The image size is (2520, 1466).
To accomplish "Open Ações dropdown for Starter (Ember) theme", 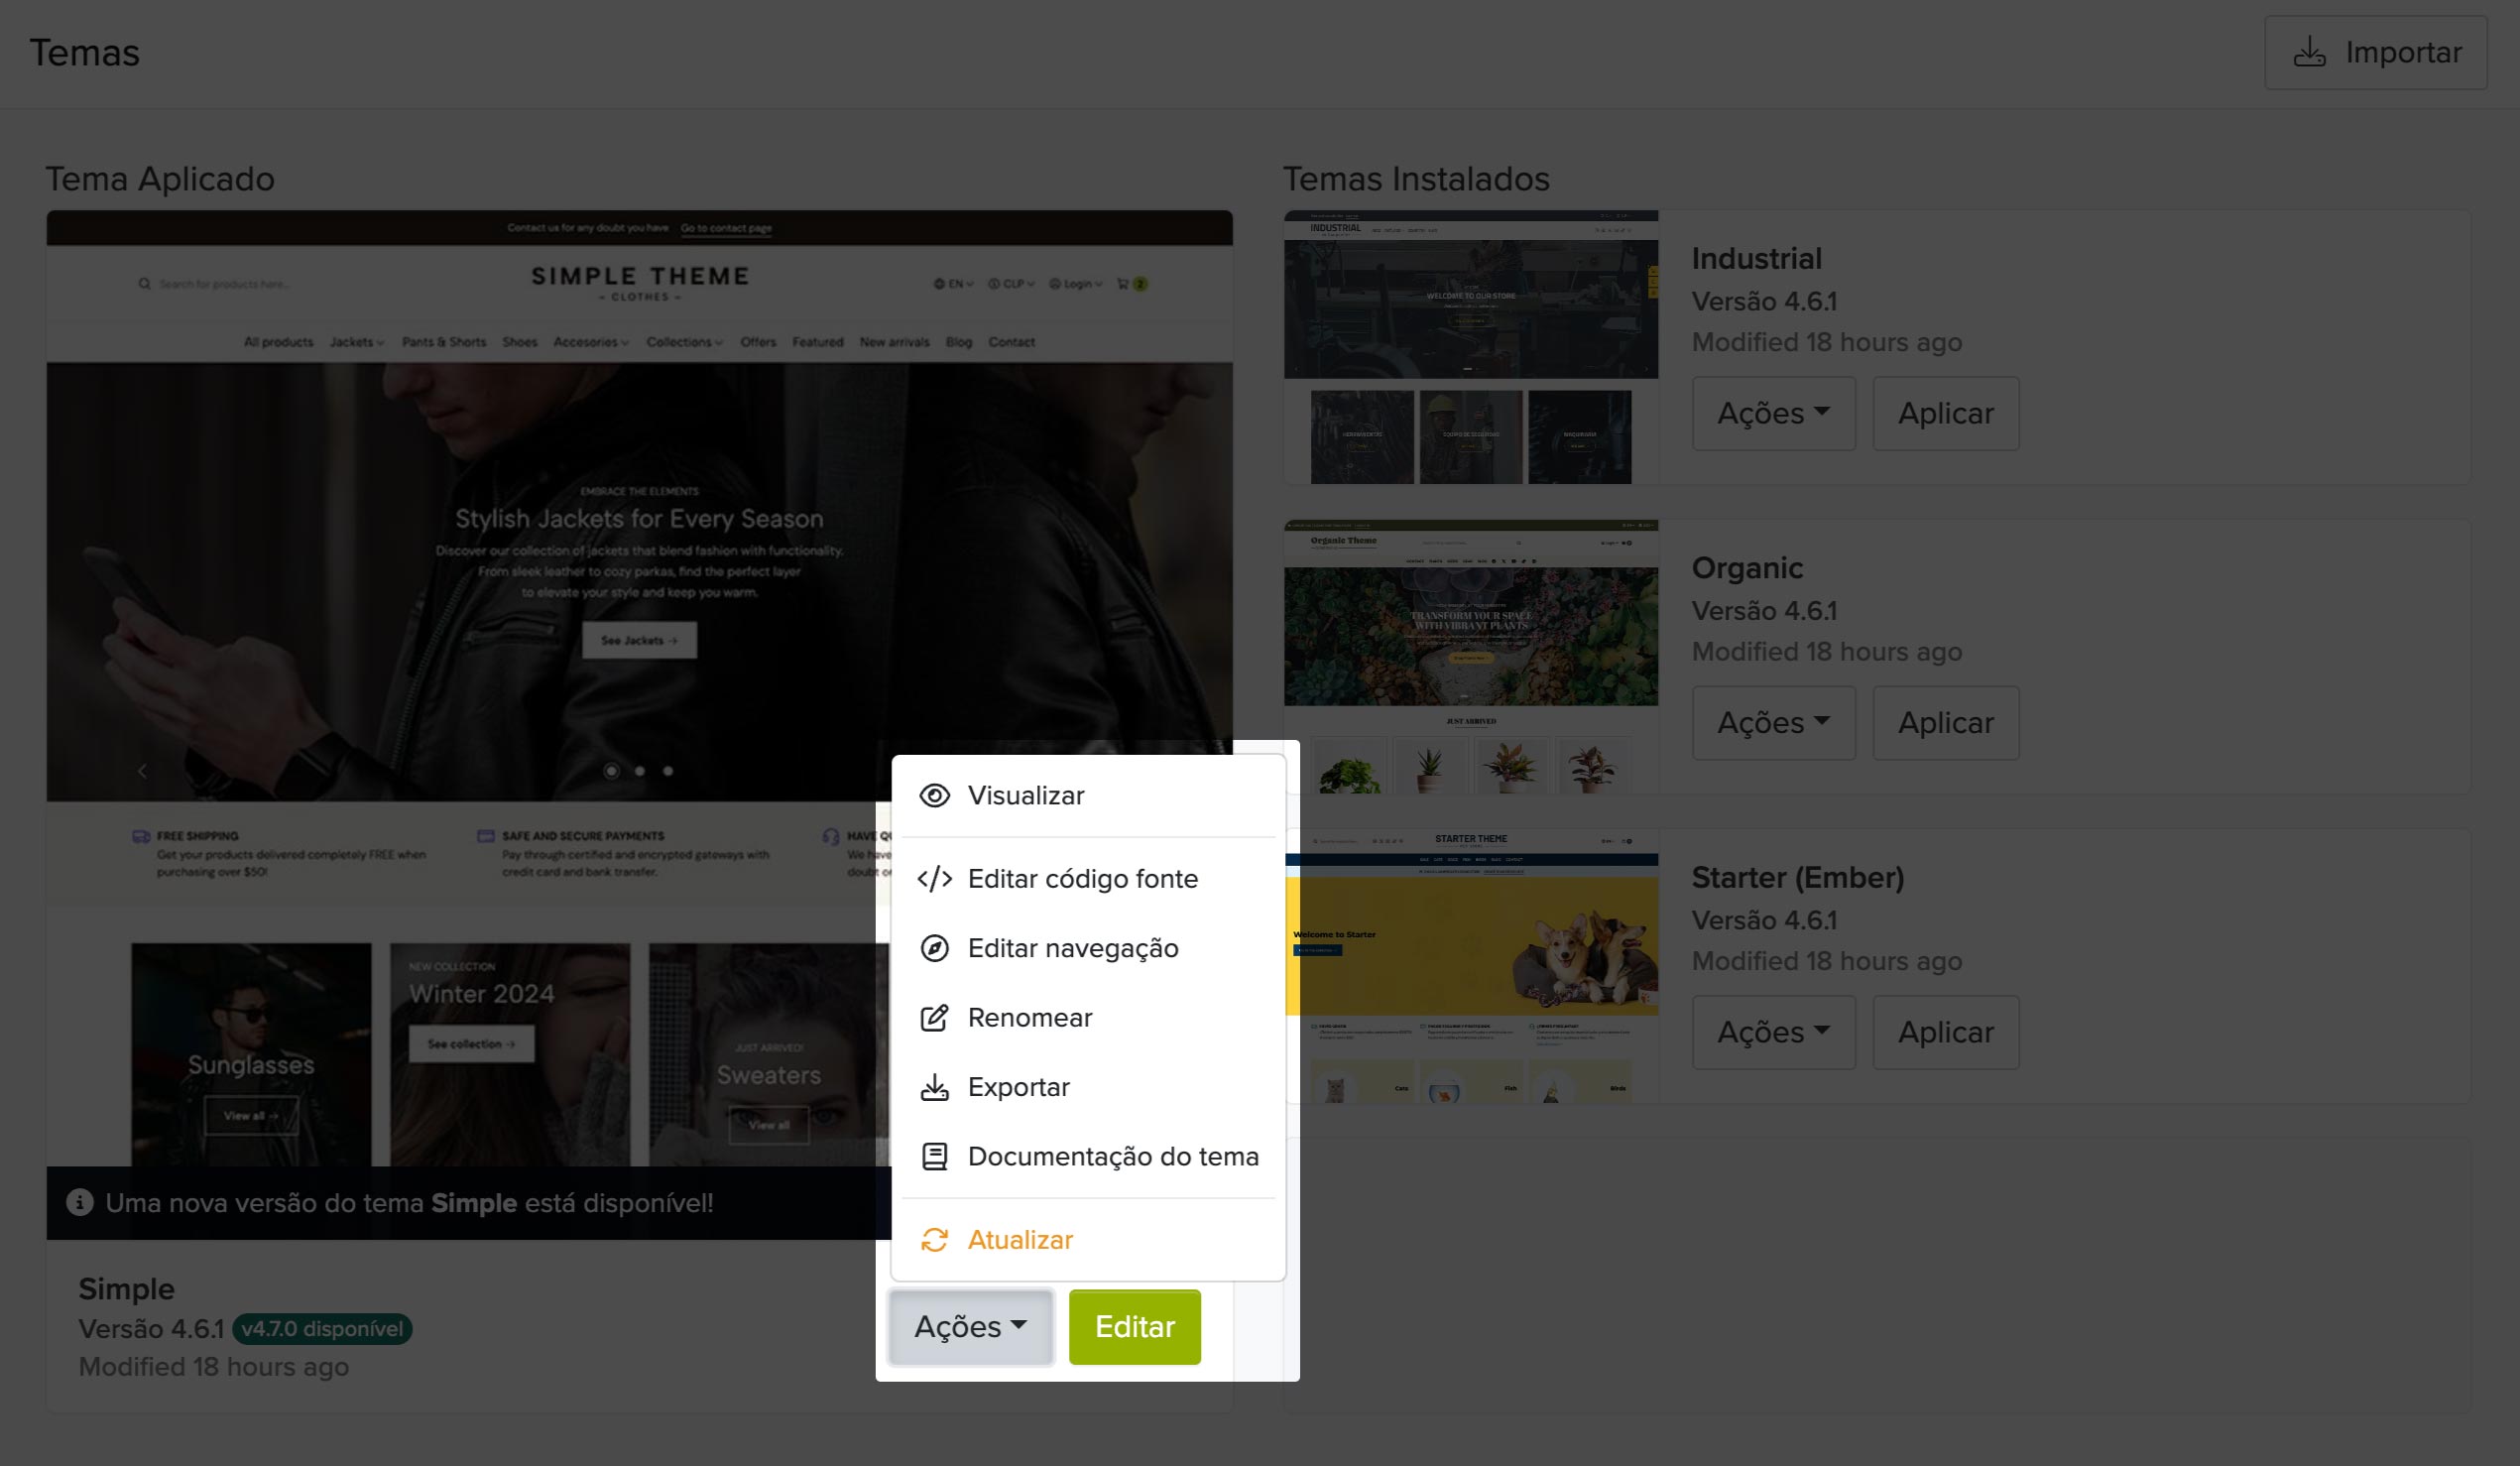I will pyautogui.click(x=1773, y=1032).
